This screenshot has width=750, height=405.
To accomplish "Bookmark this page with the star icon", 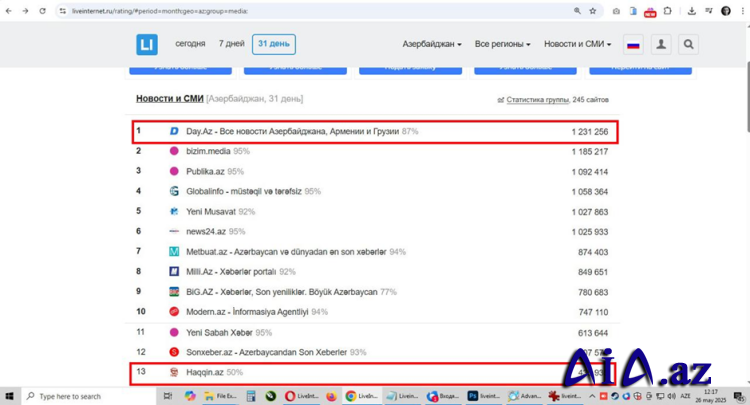I will tap(593, 11).
